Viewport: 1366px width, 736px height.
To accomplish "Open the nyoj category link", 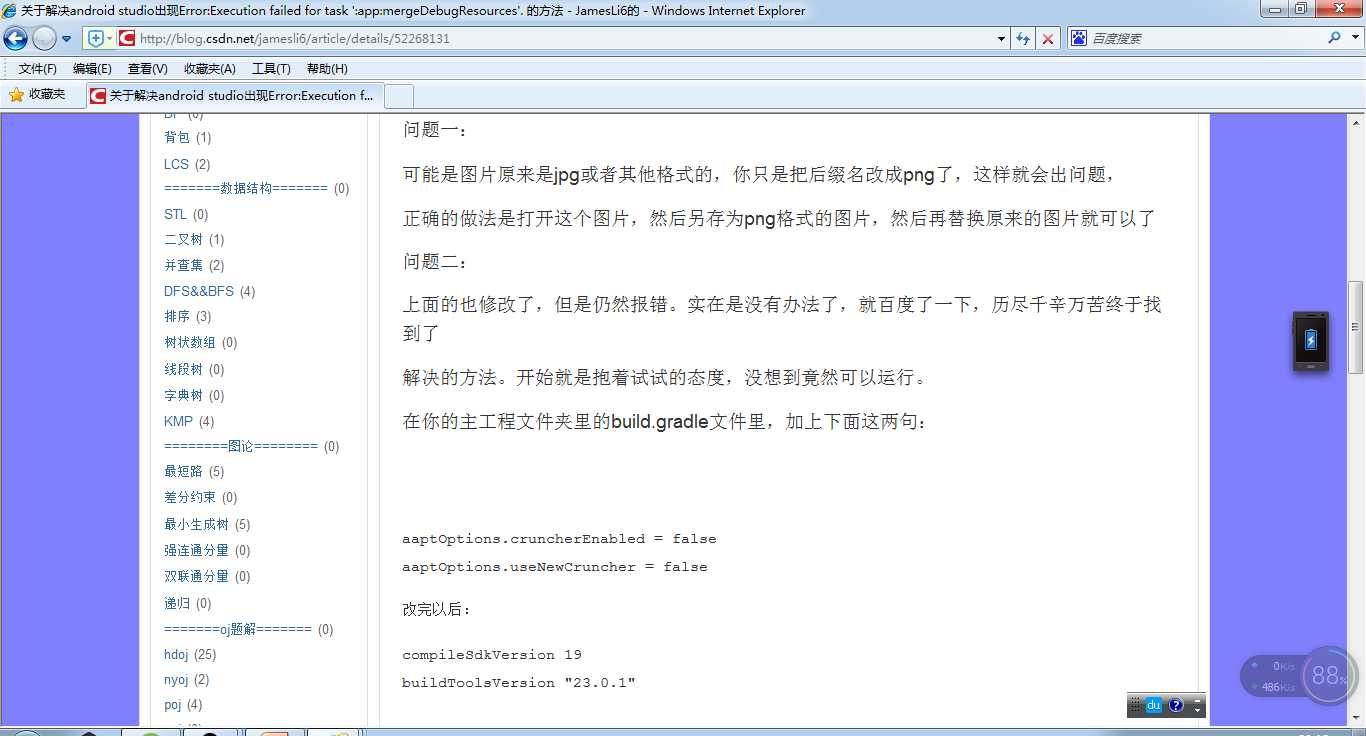I will tap(176, 679).
